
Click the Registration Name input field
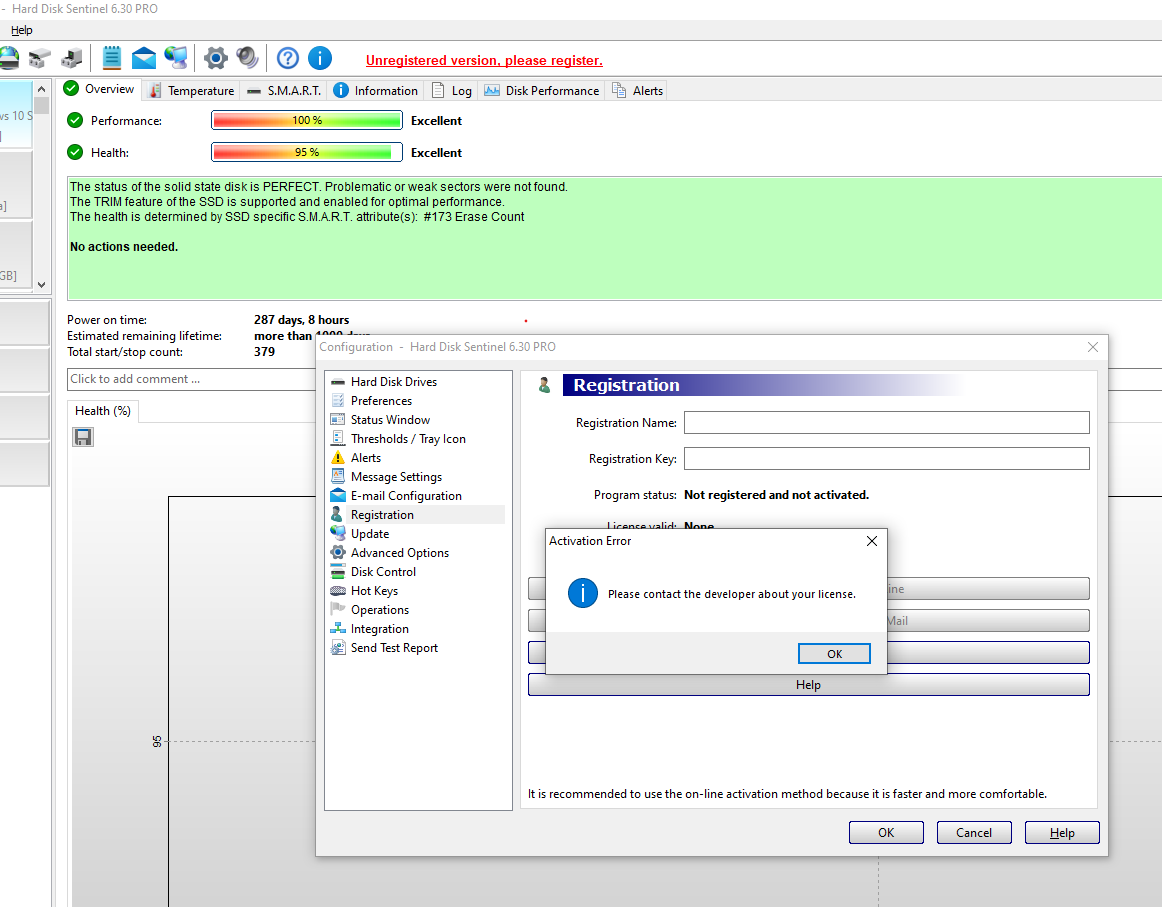click(x=886, y=423)
